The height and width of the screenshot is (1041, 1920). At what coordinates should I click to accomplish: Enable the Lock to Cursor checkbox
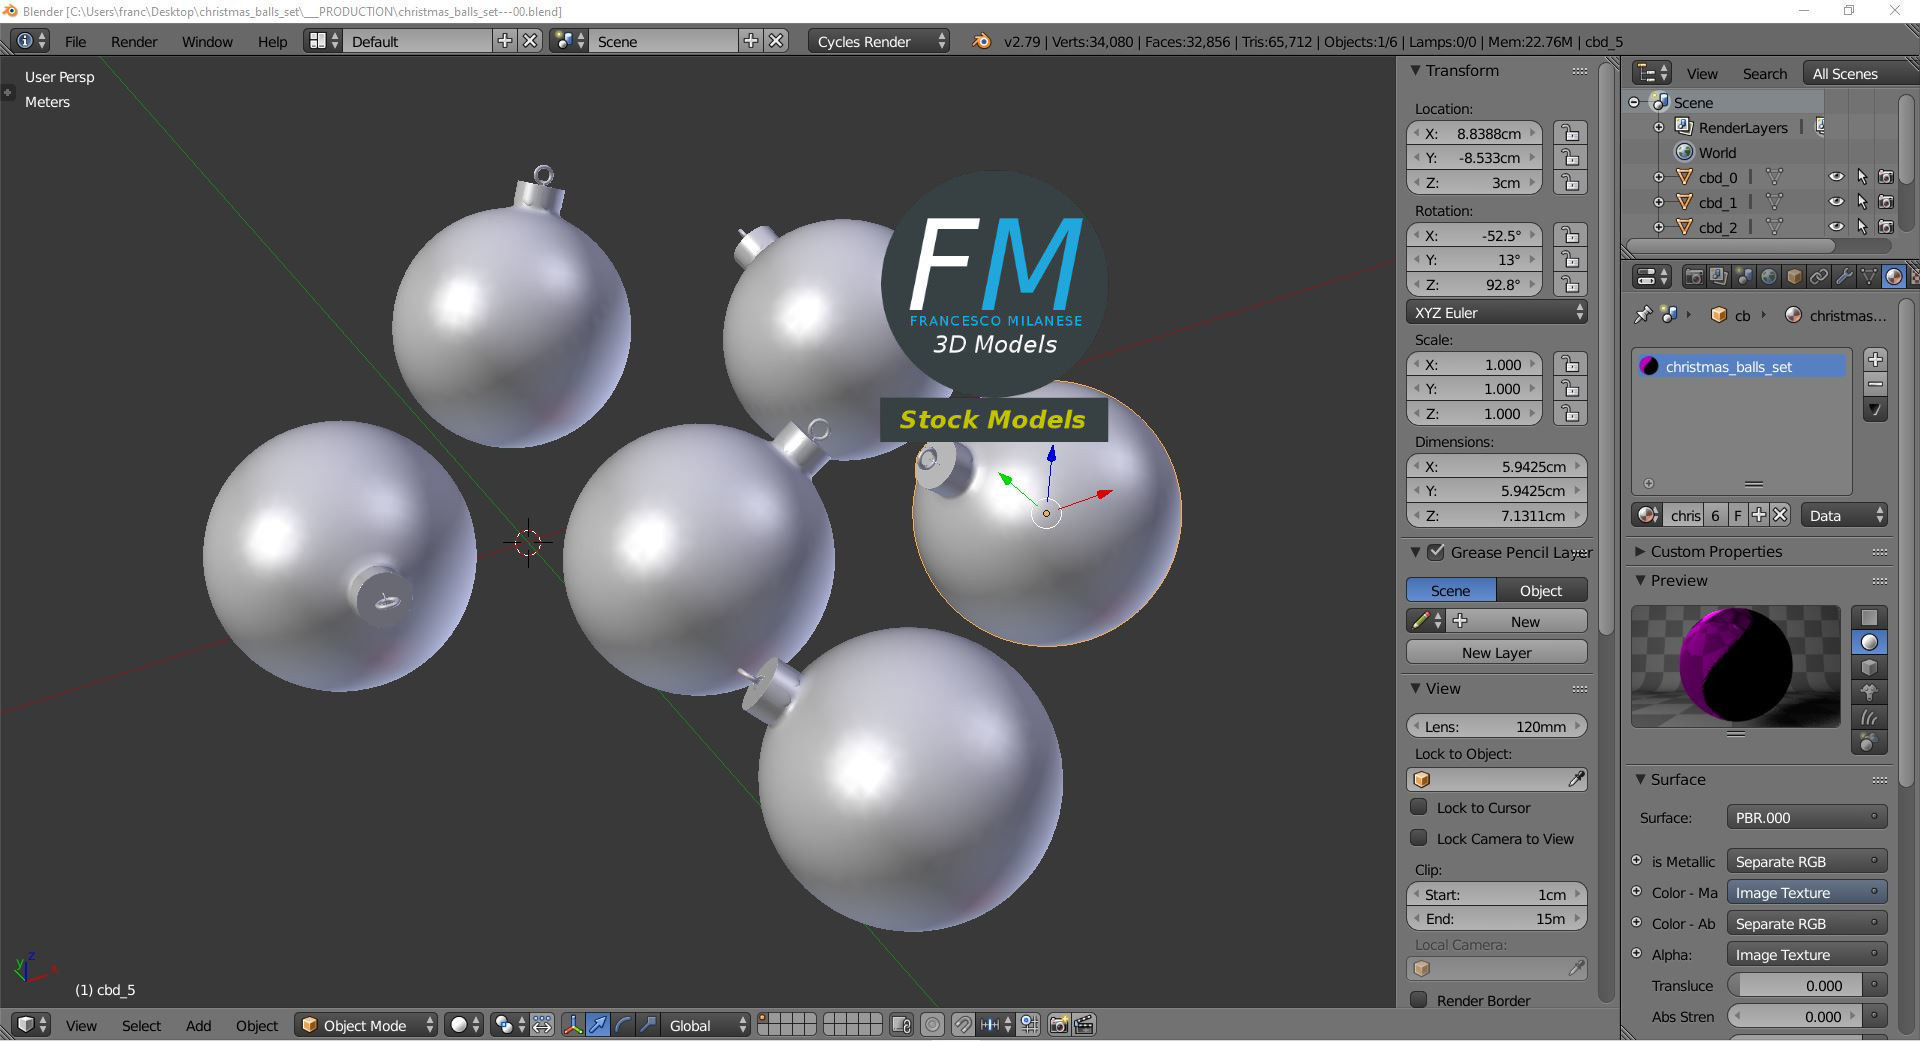1419,807
